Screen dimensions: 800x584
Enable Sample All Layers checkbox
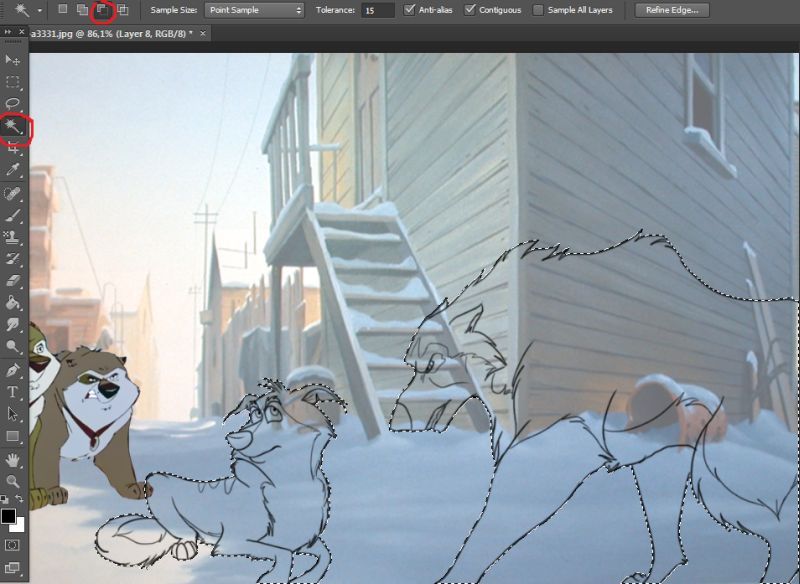pos(538,10)
